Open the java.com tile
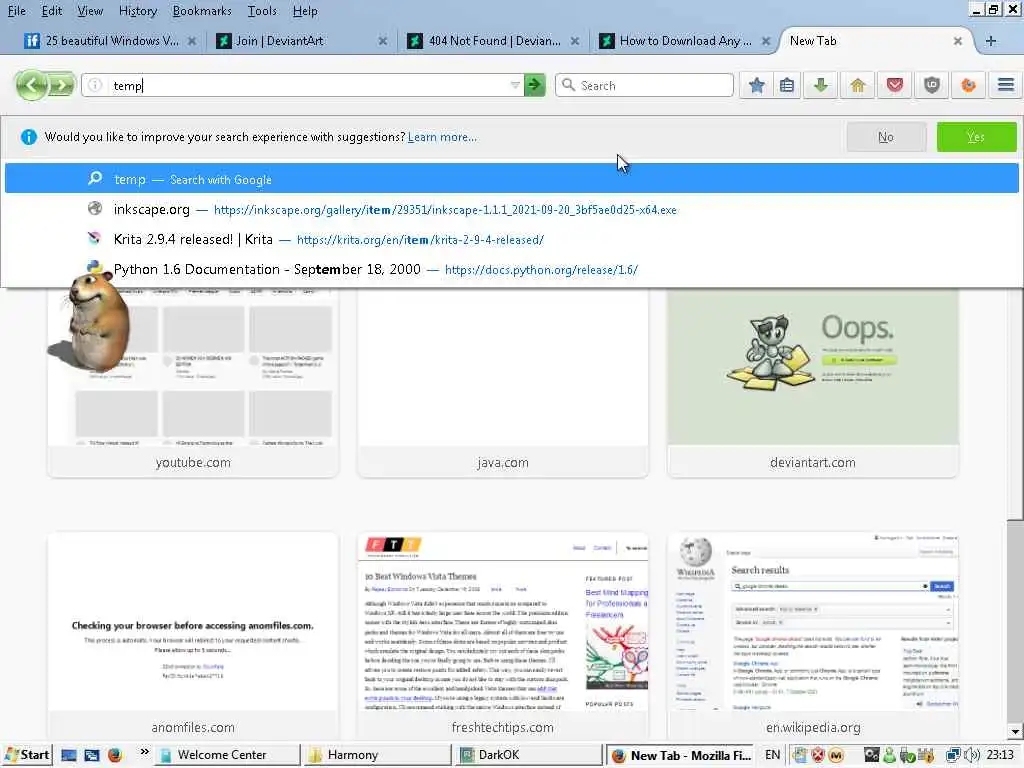The height and width of the screenshot is (768, 1024). pyautogui.click(x=502, y=383)
